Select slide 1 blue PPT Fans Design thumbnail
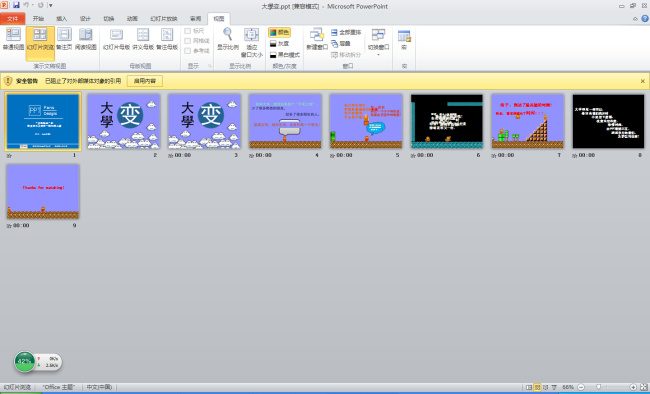The image size is (650, 394). tap(43, 121)
